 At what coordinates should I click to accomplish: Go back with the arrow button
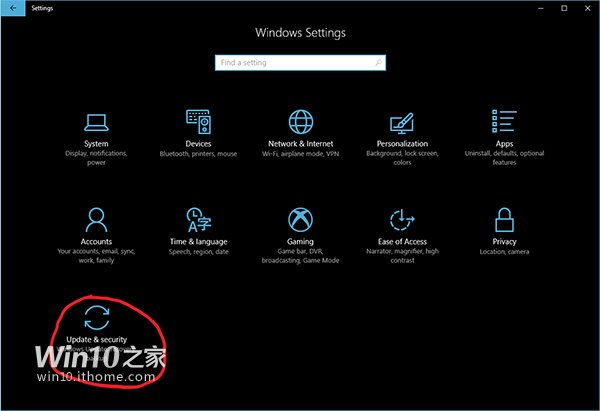pyautogui.click(x=13, y=8)
